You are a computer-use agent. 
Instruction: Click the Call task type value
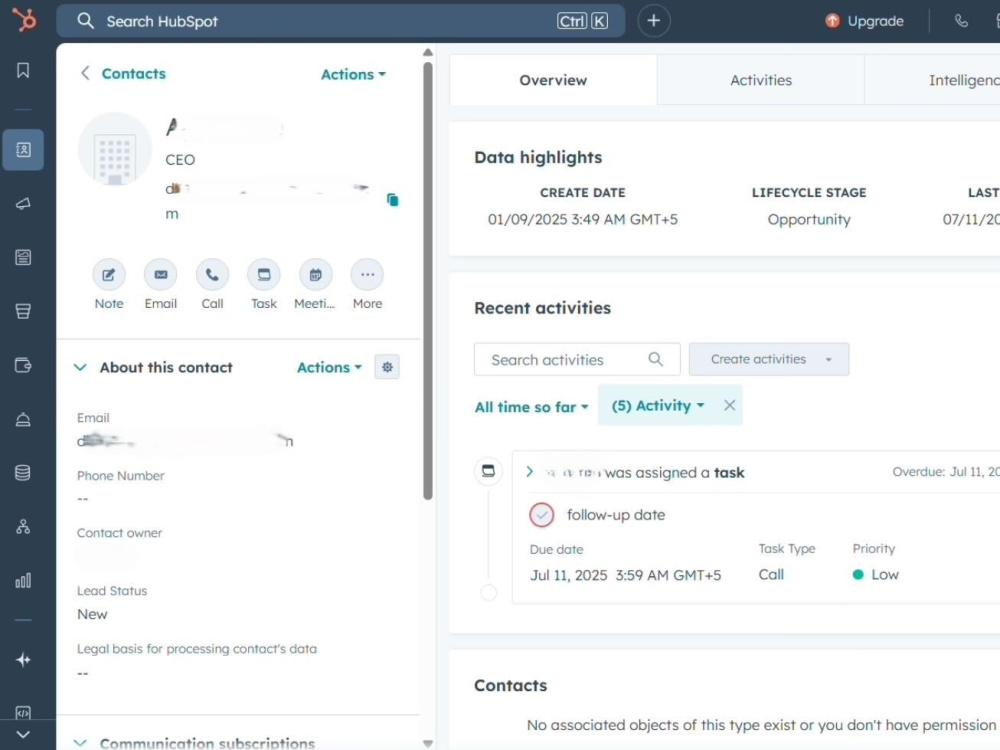click(x=770, y=575)
